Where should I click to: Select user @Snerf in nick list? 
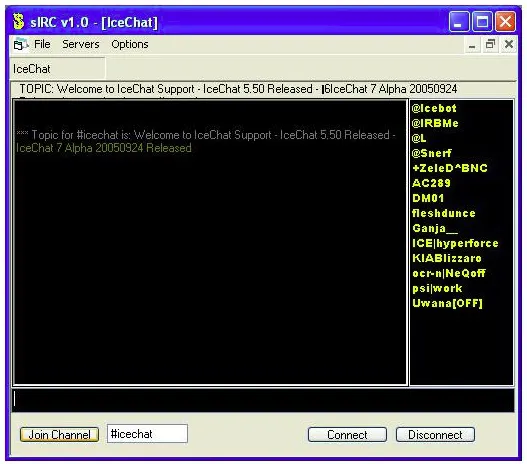click(x=432, y=153)
